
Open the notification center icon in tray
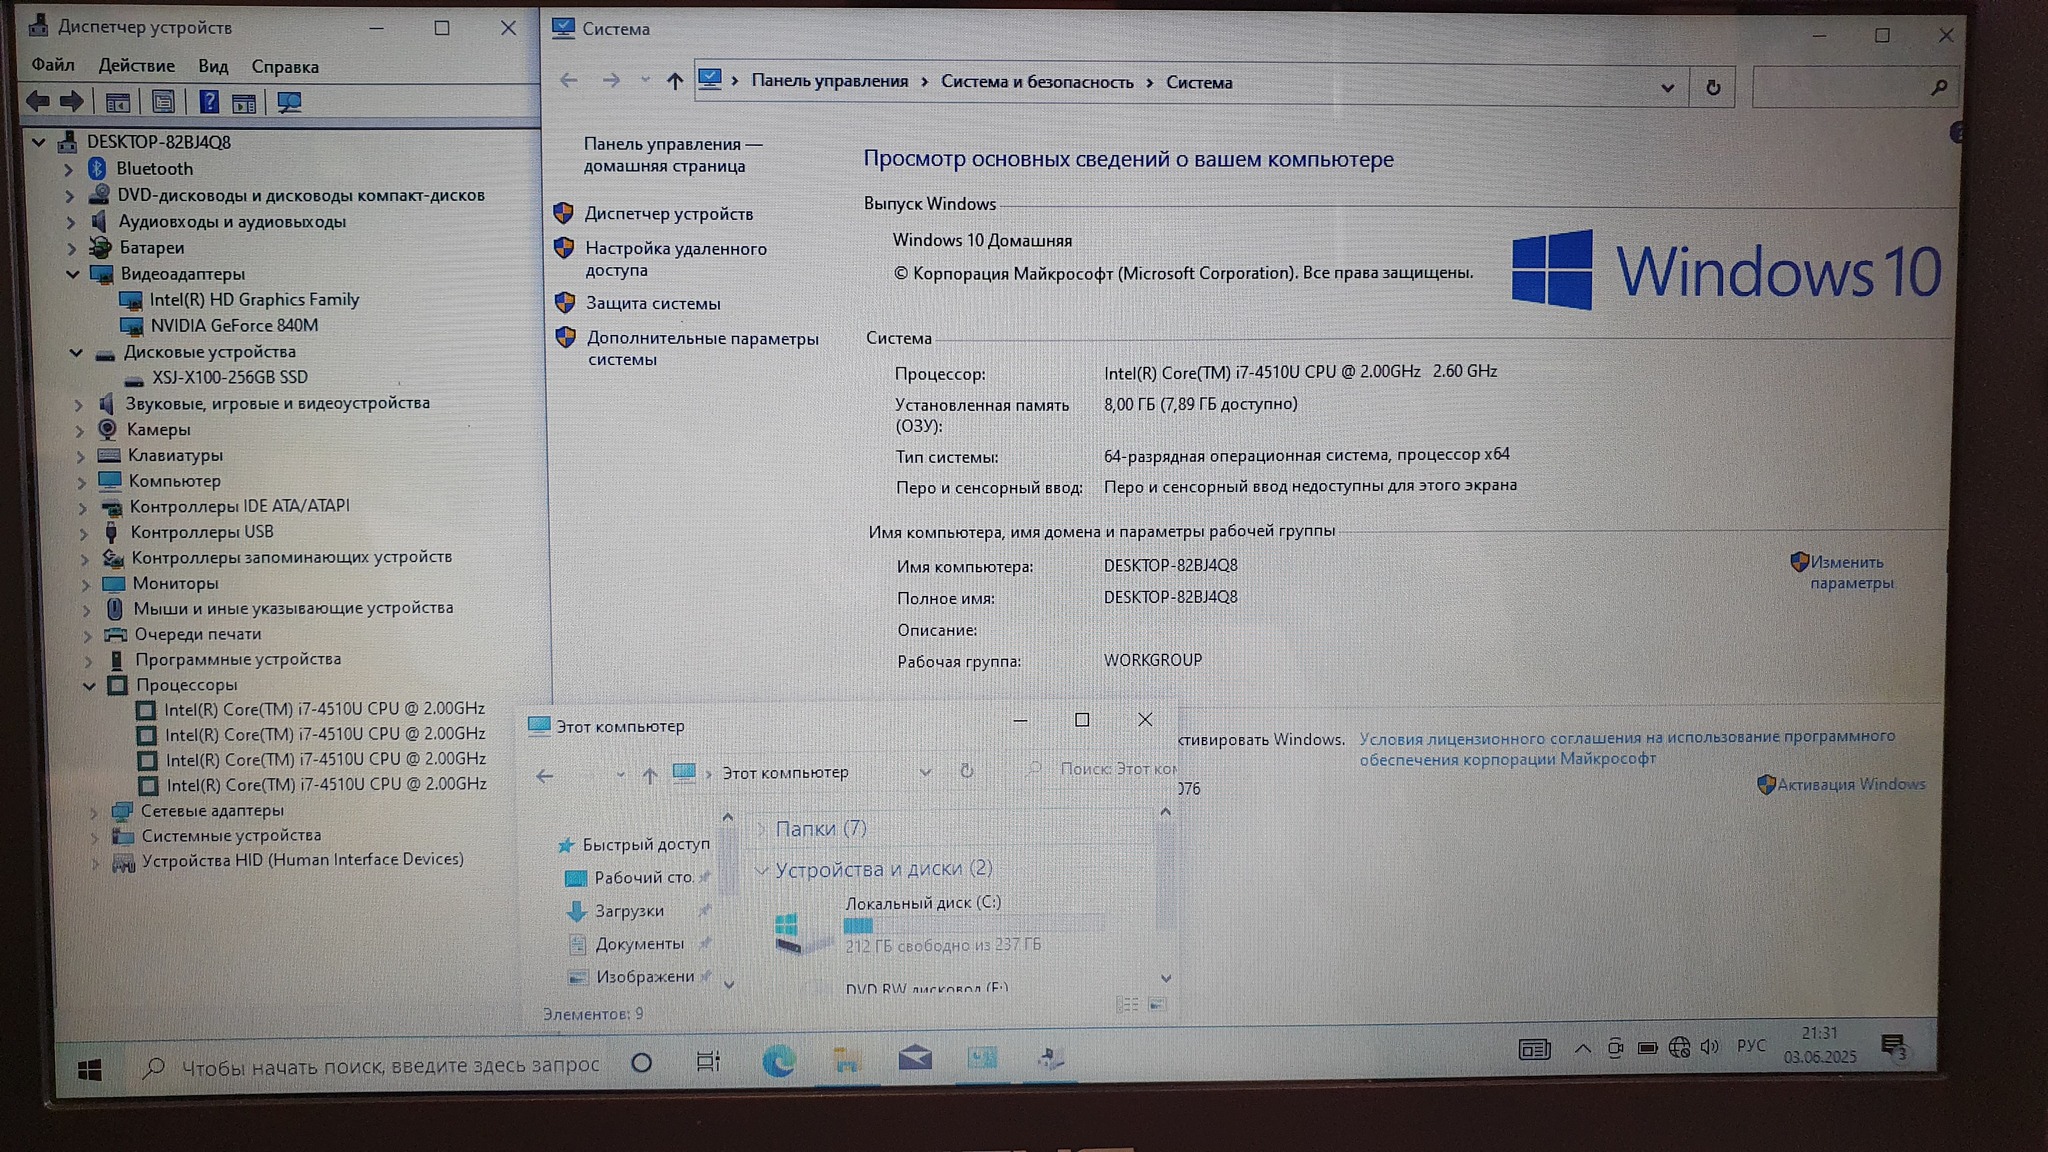pyautogui.click(x=1893, y=1047)
